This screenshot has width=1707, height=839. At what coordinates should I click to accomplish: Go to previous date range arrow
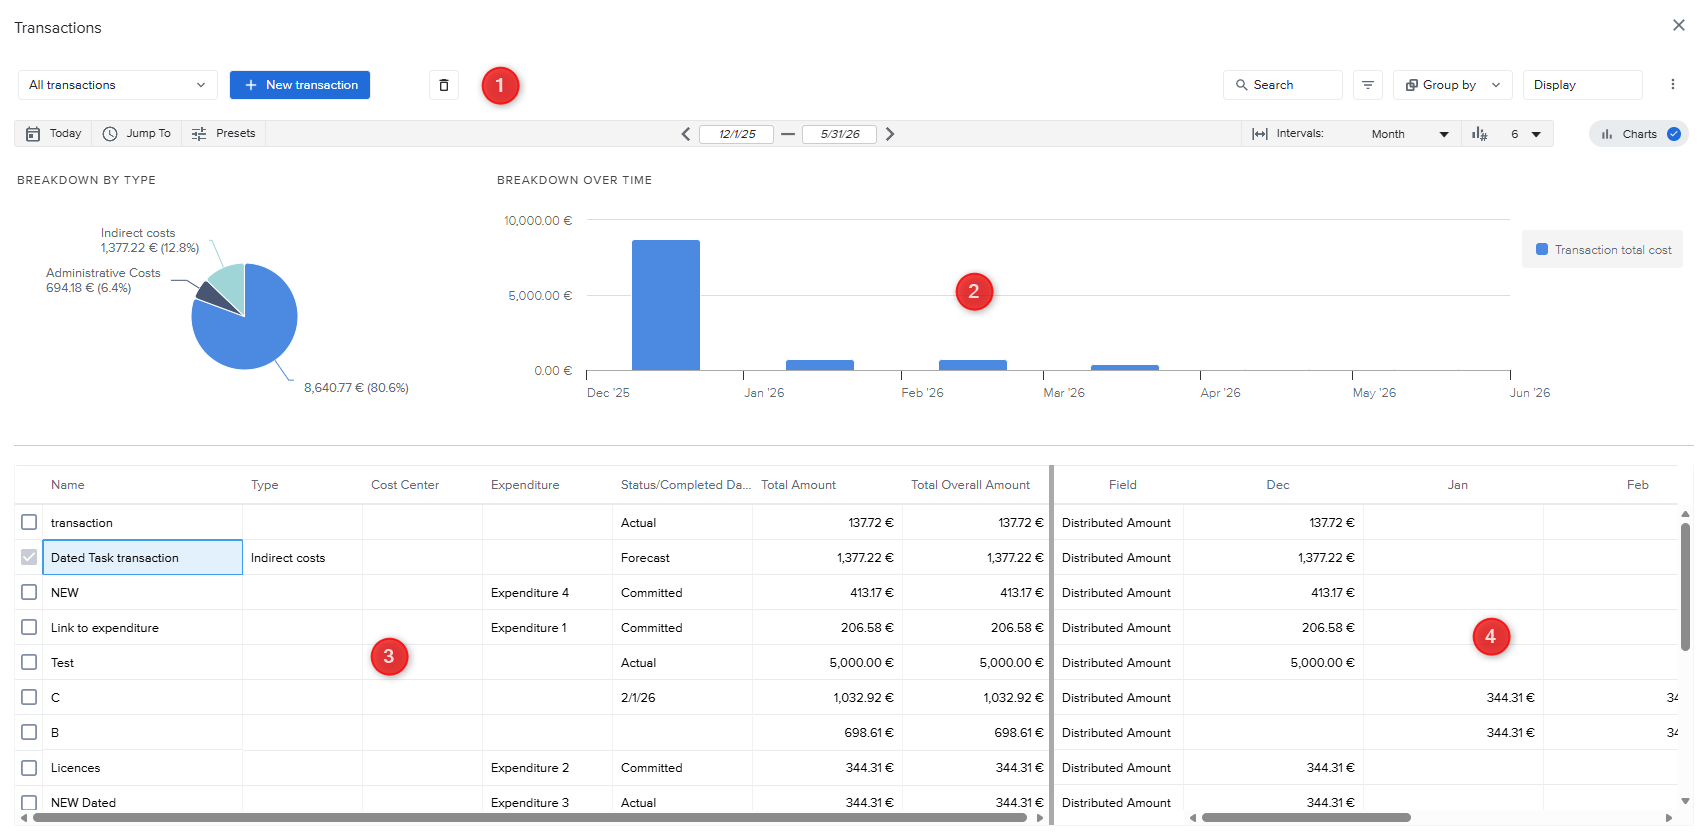pos(686,134)
